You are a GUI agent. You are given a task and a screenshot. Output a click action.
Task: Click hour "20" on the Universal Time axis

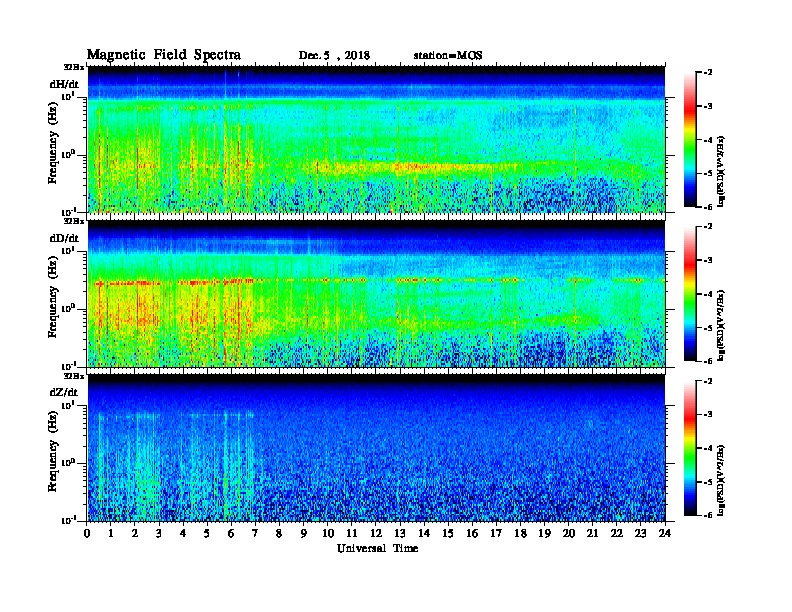[568, 533]
